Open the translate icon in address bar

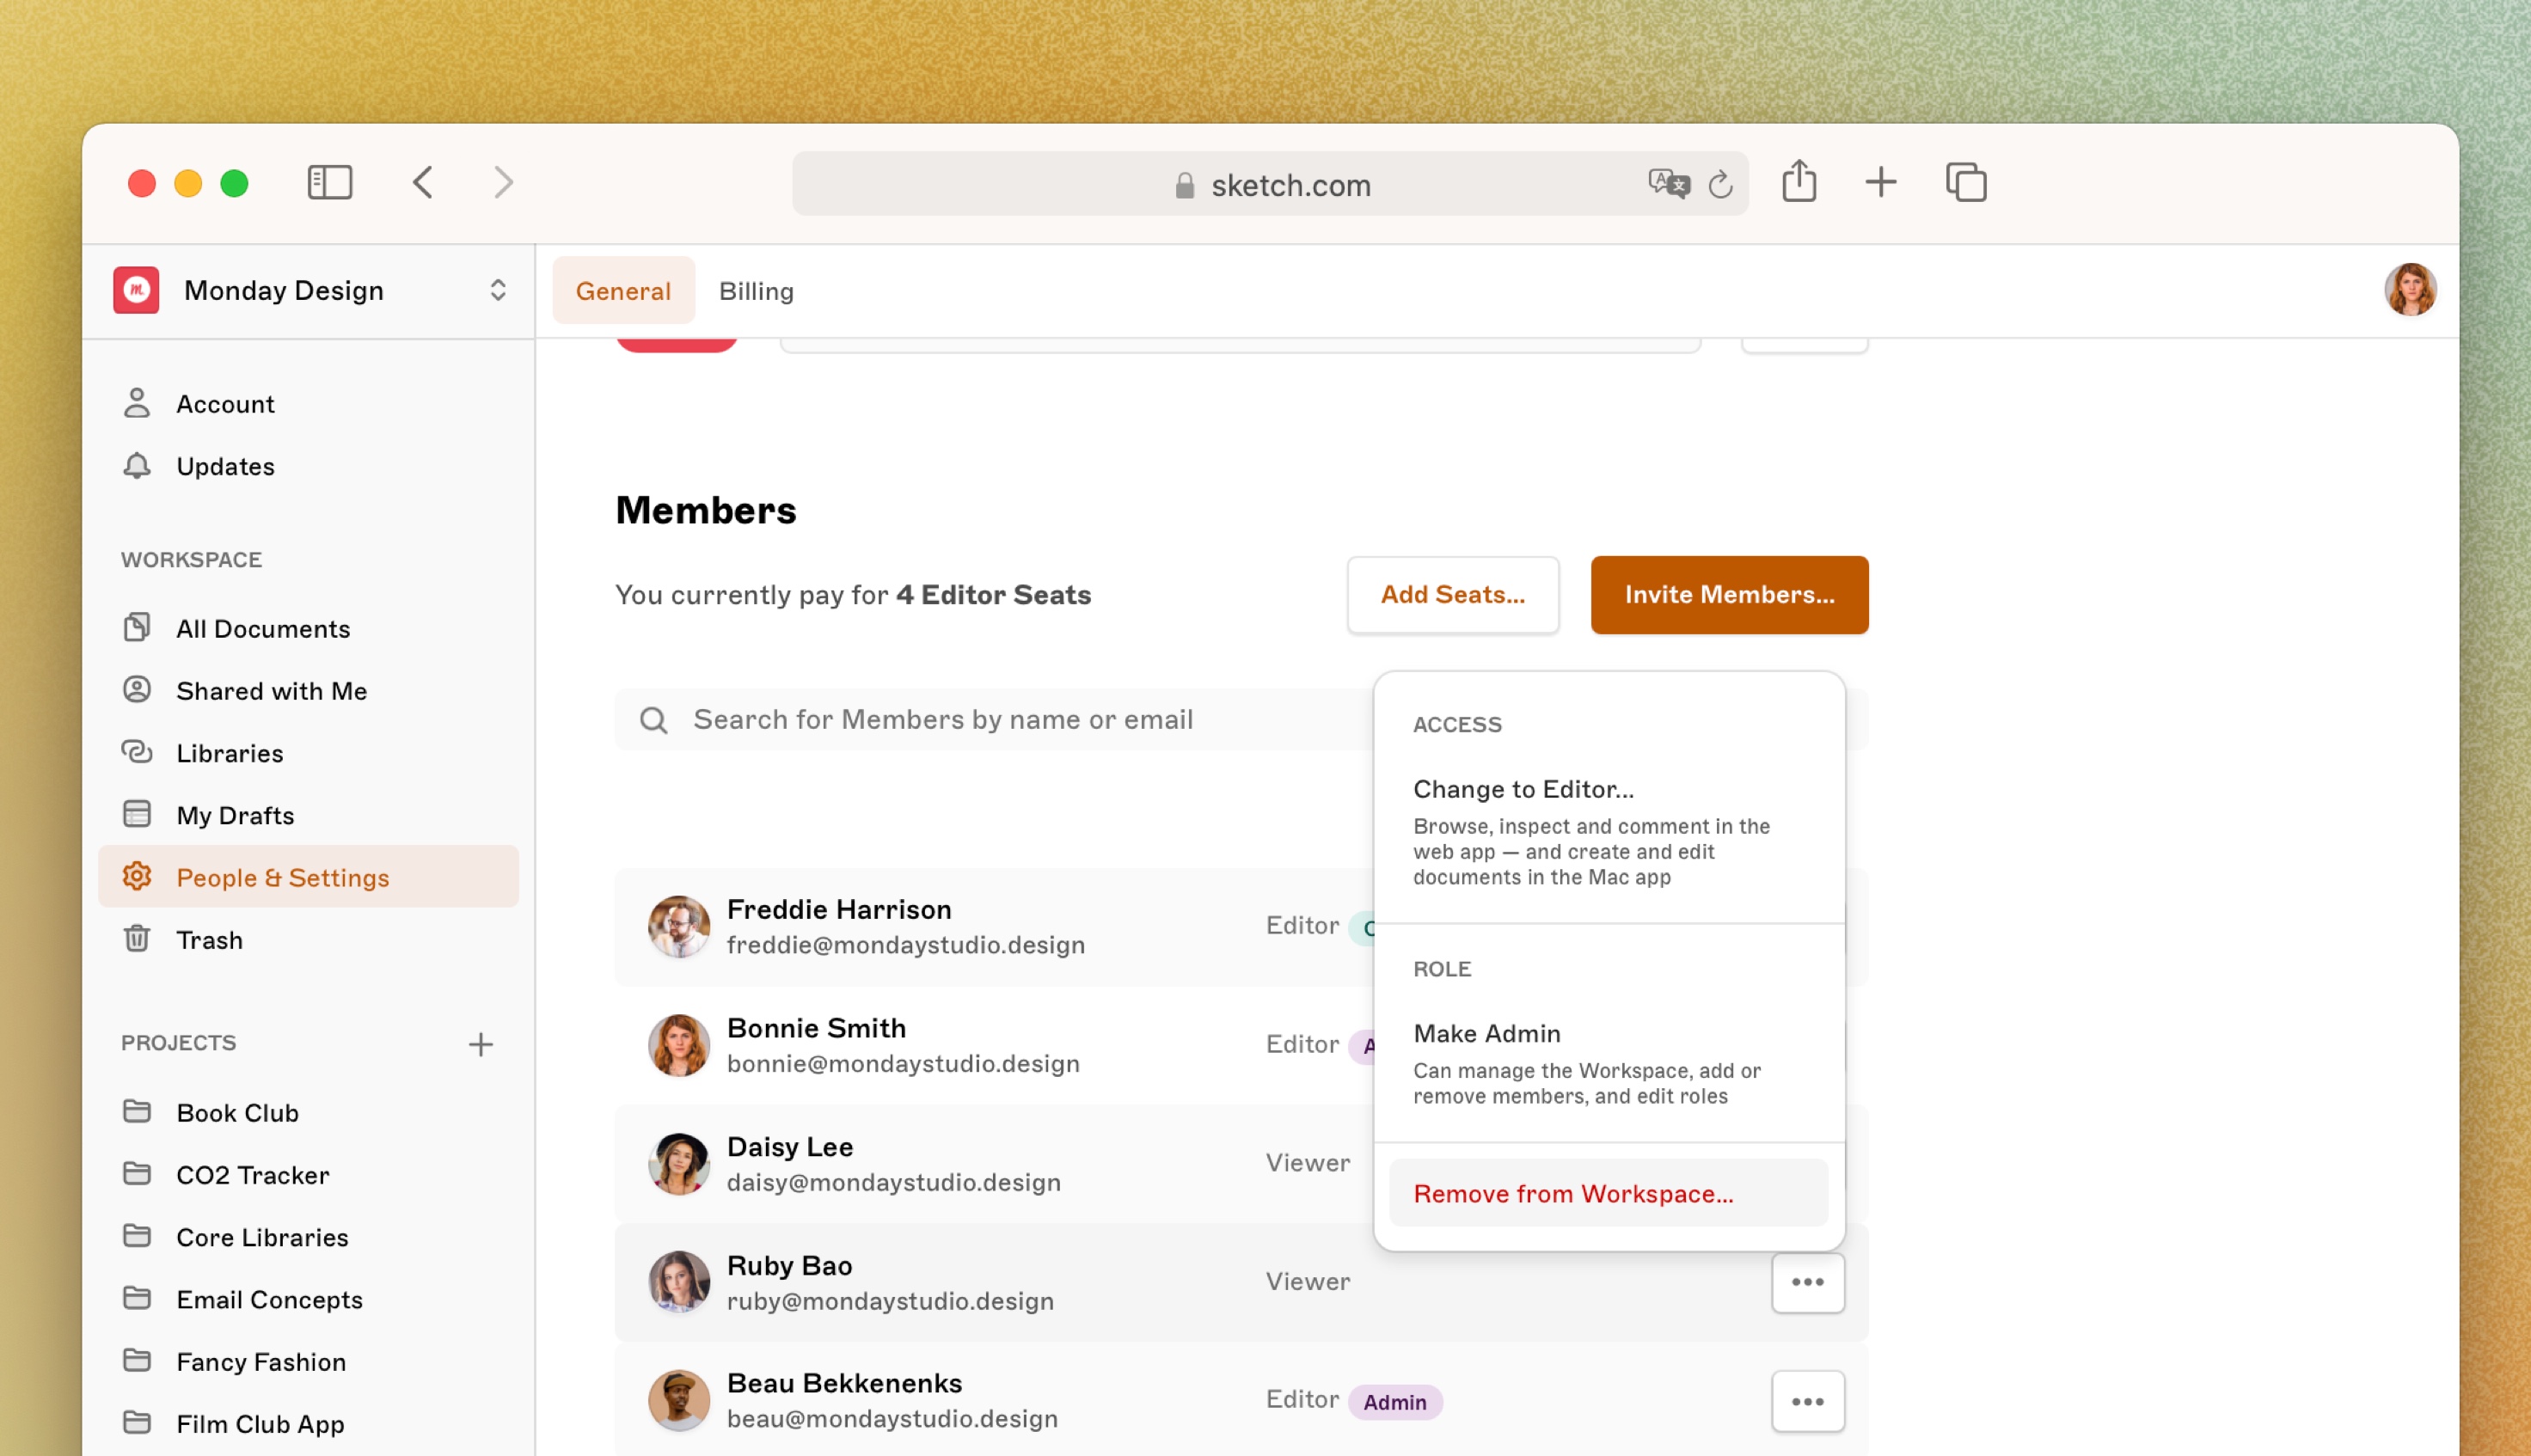1669,184
